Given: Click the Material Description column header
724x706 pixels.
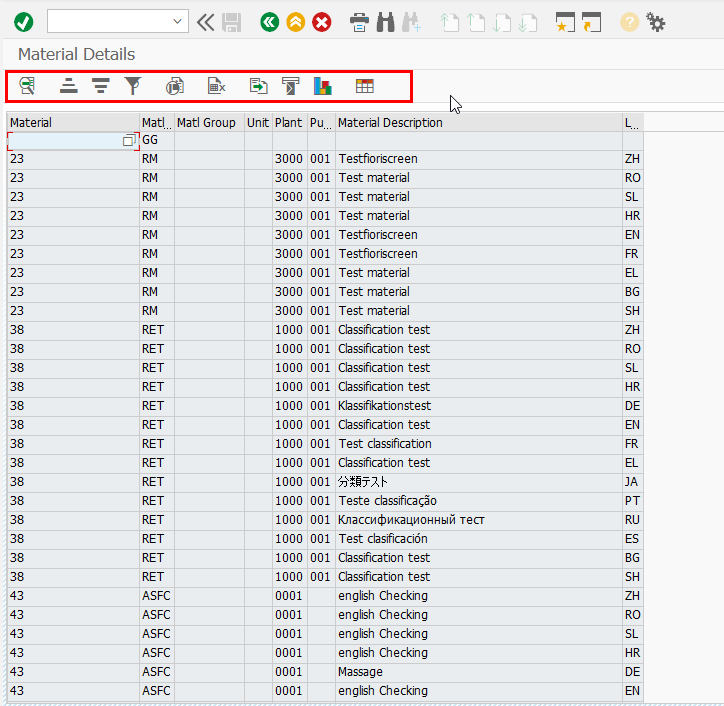Looking at the screenshot, I should tap(478, 122).
